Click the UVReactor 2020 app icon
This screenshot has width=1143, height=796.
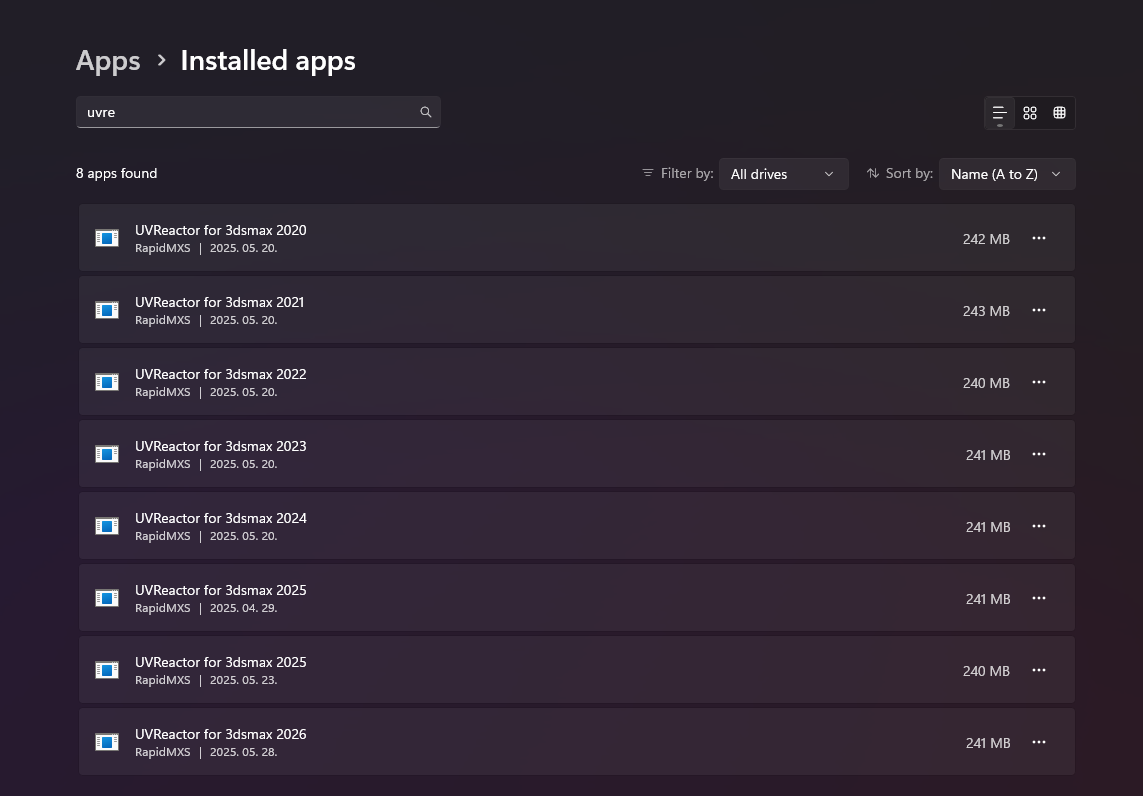point(106,238)
